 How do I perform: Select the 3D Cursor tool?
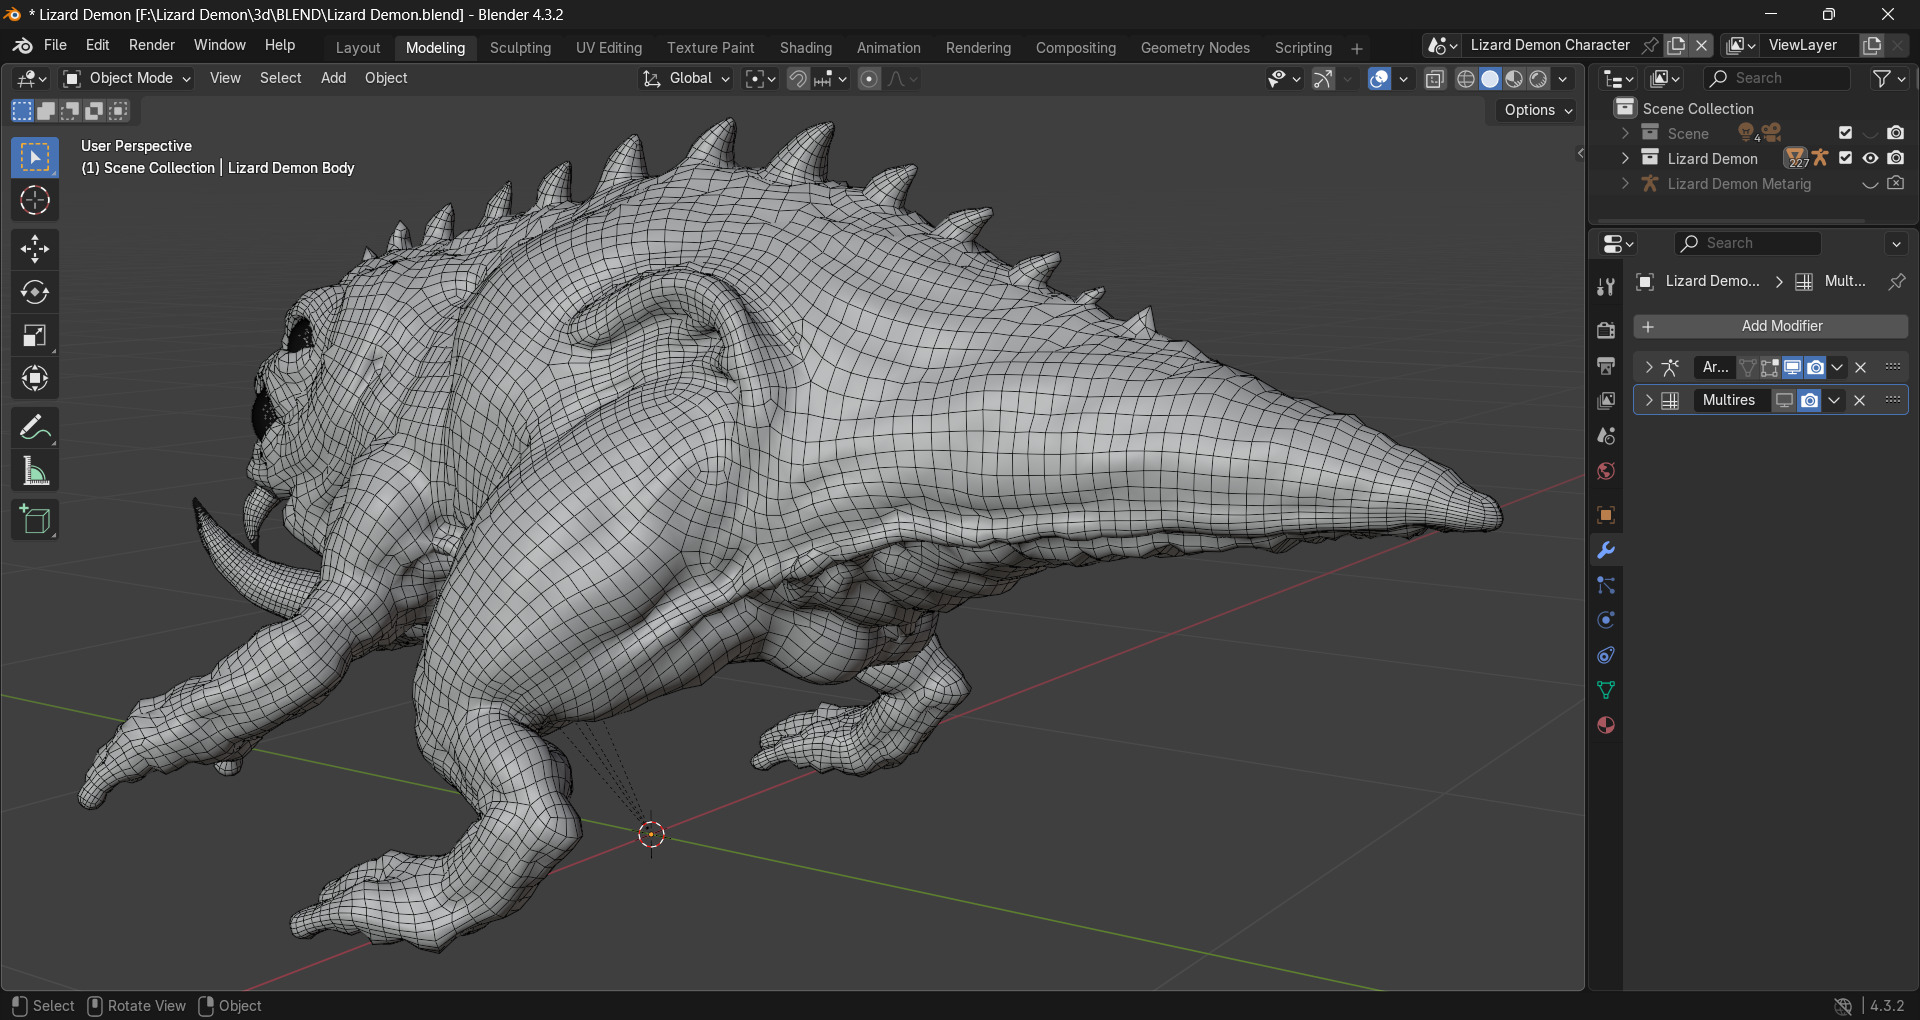pyautogui.click(x=35, y=201)
